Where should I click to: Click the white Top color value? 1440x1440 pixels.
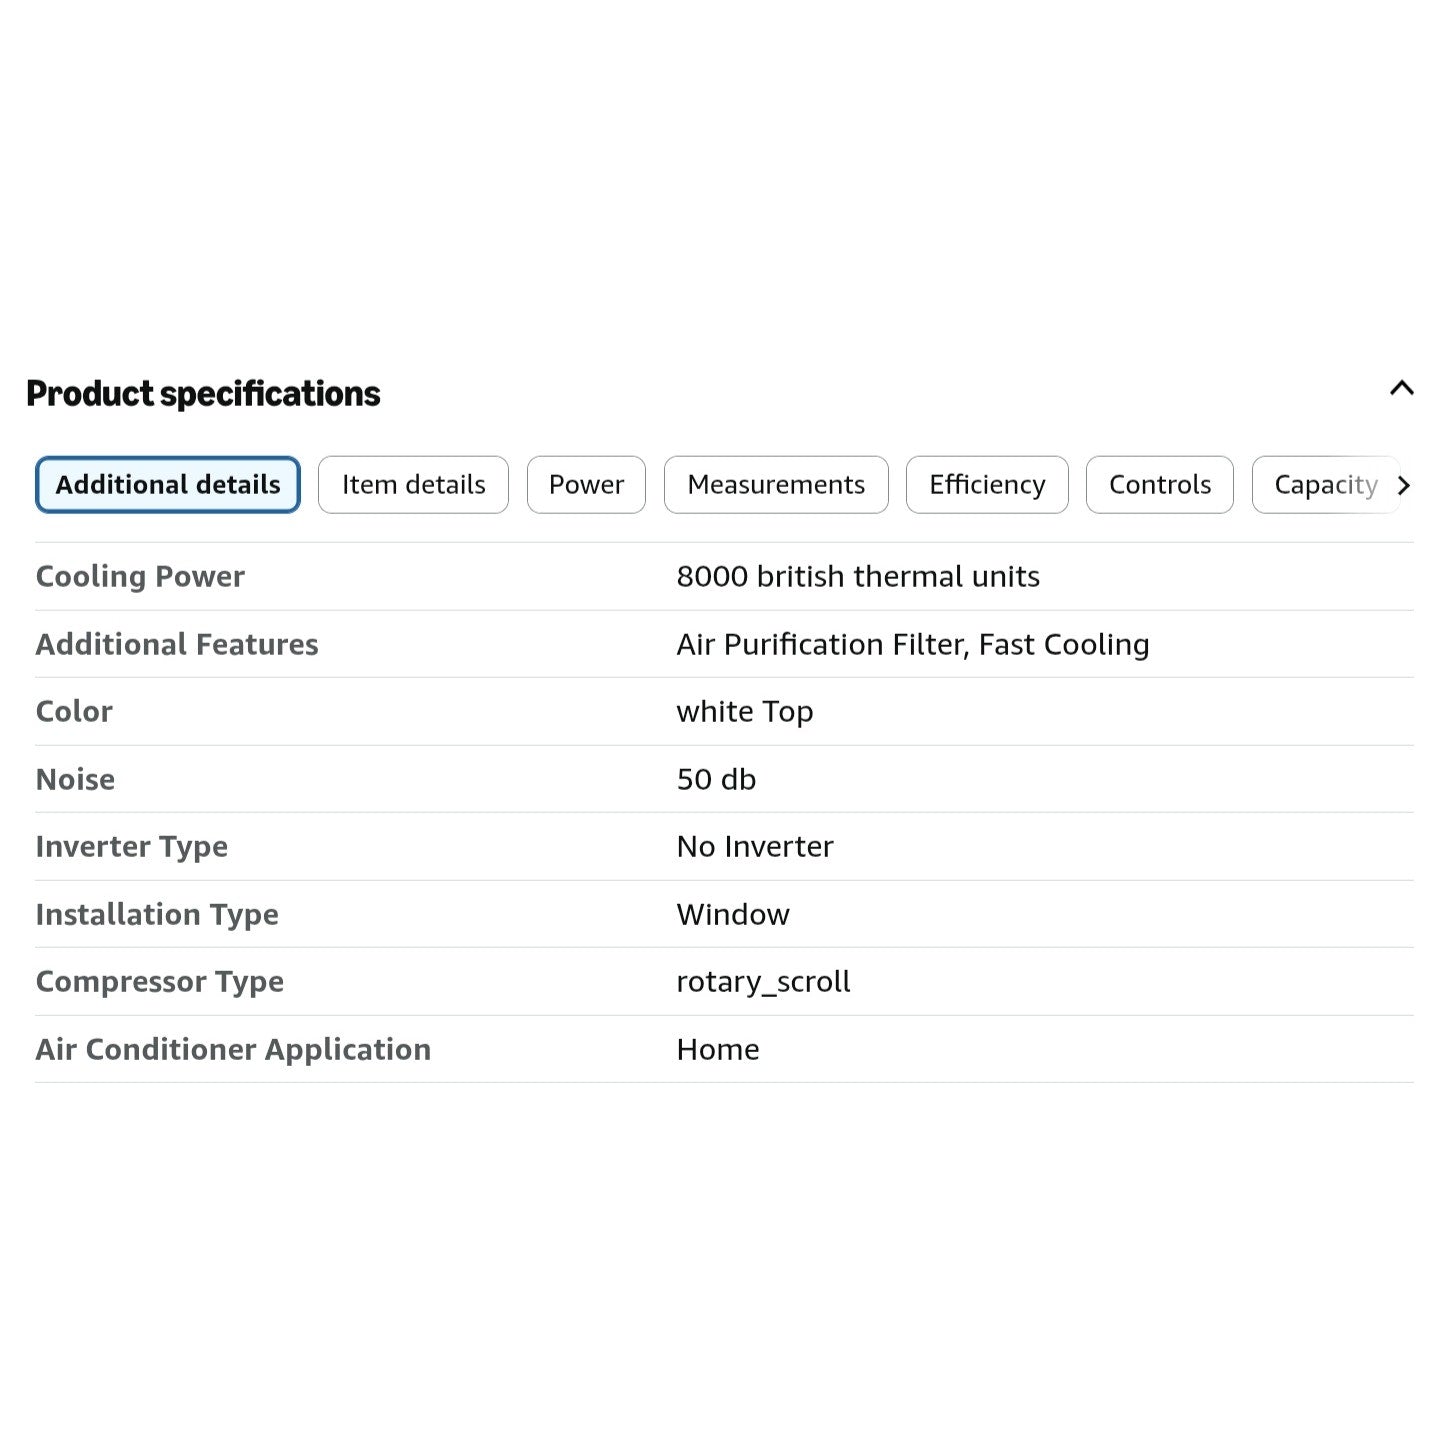(x=745, y=712)
